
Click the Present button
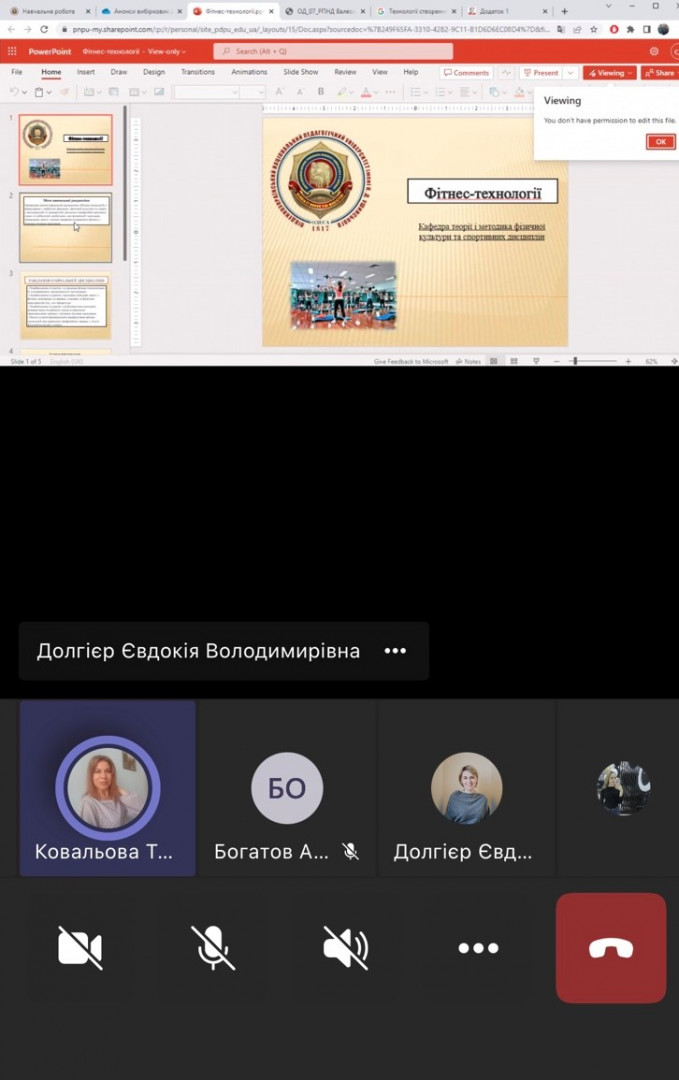pos(541,72)
